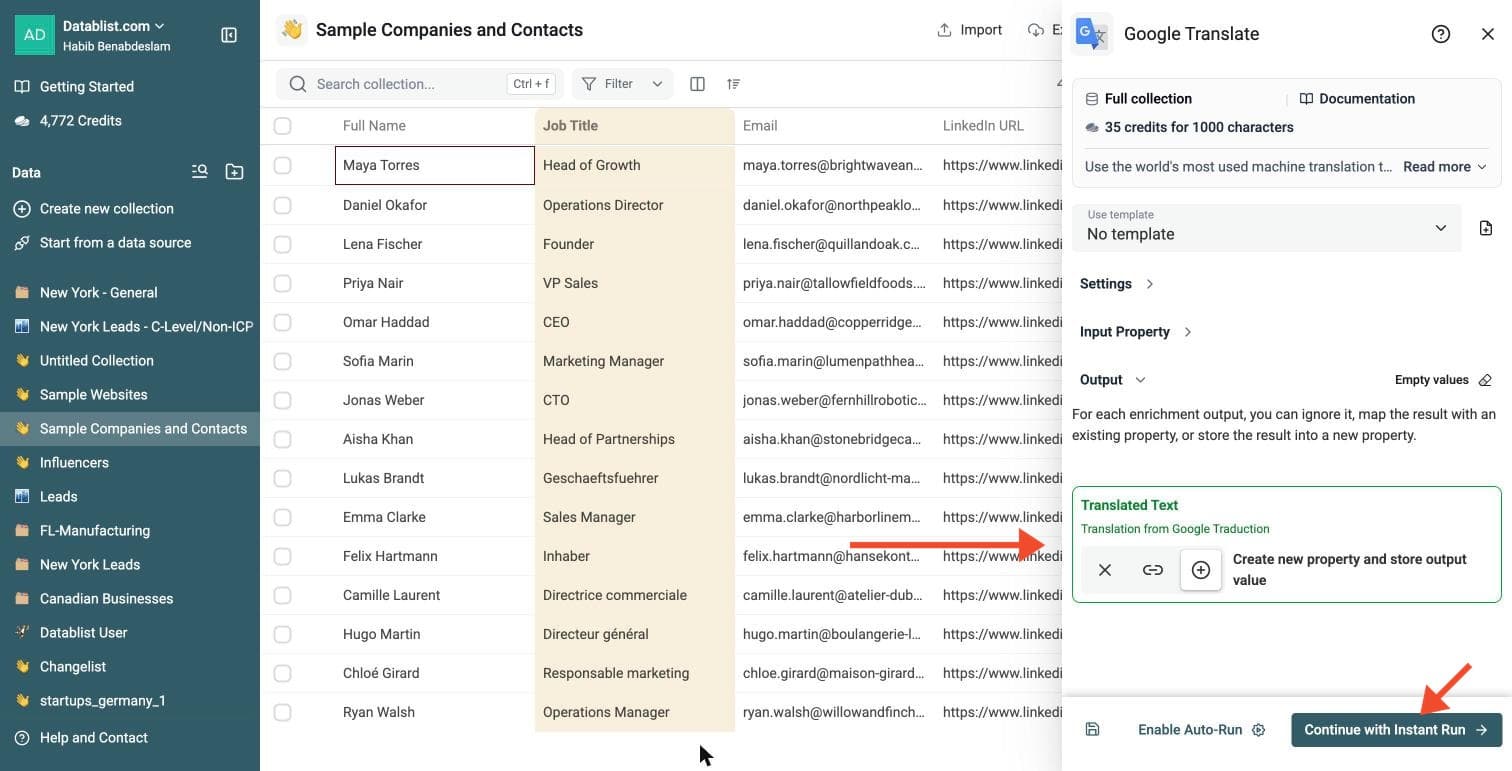
Task: Check the Lena Fischer row checkbox
Action: tap(282, 244)
